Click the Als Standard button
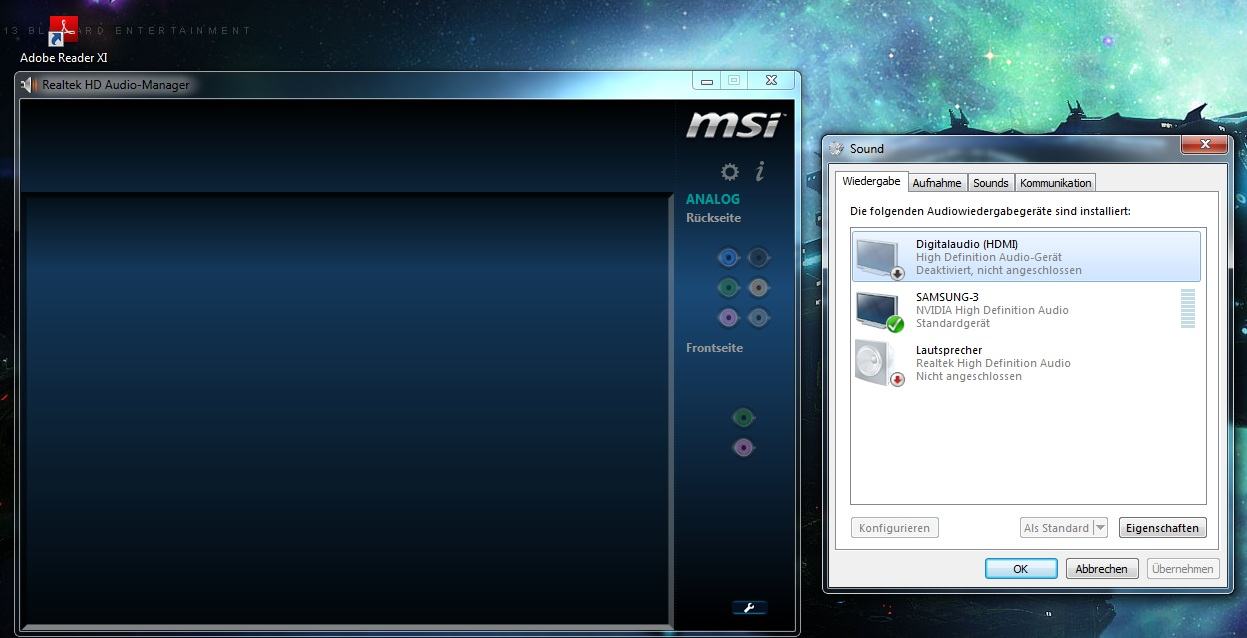Viewport: 1247px width, 638px height. (1056, 528)
